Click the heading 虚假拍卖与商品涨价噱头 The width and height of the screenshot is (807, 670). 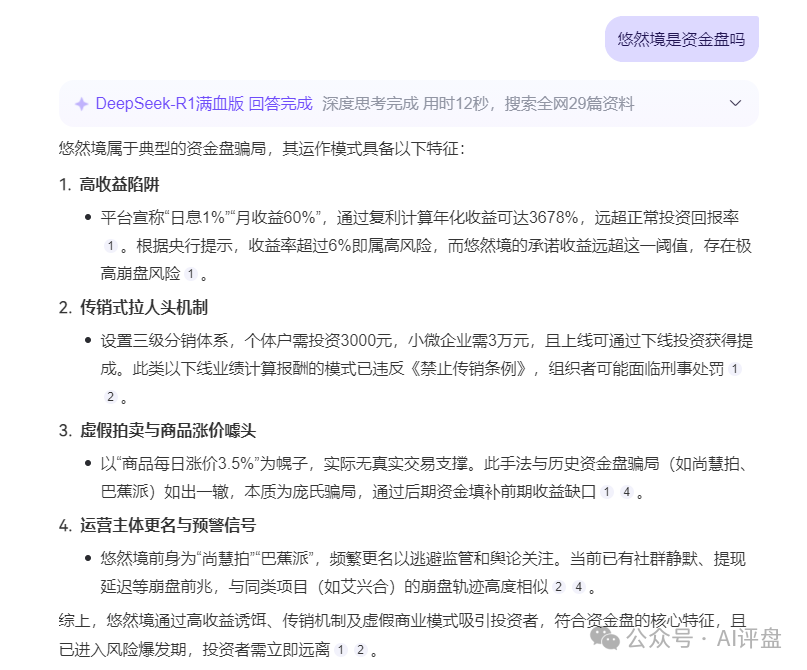coord(168,430)
